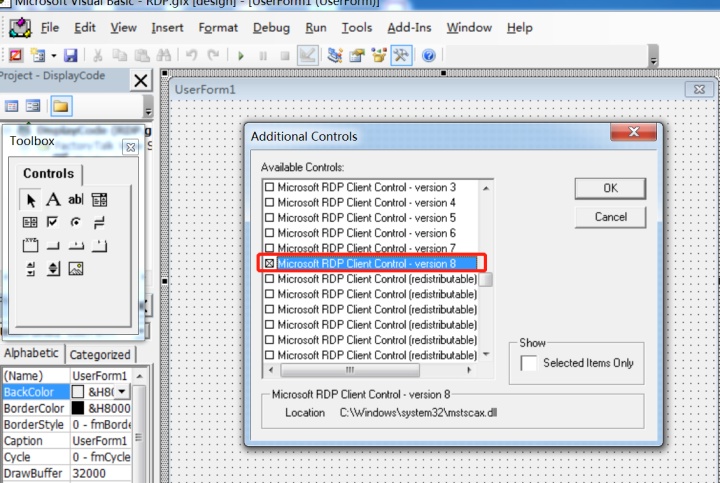Click the View Object icon in Project panel

33,107
